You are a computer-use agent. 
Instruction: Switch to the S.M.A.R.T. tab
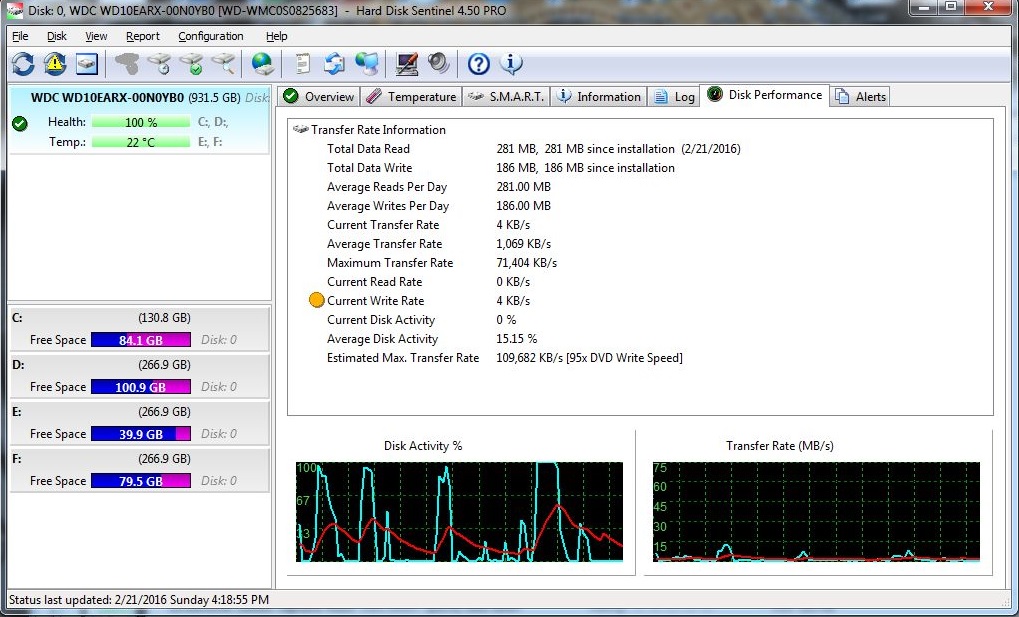(506, 96)
